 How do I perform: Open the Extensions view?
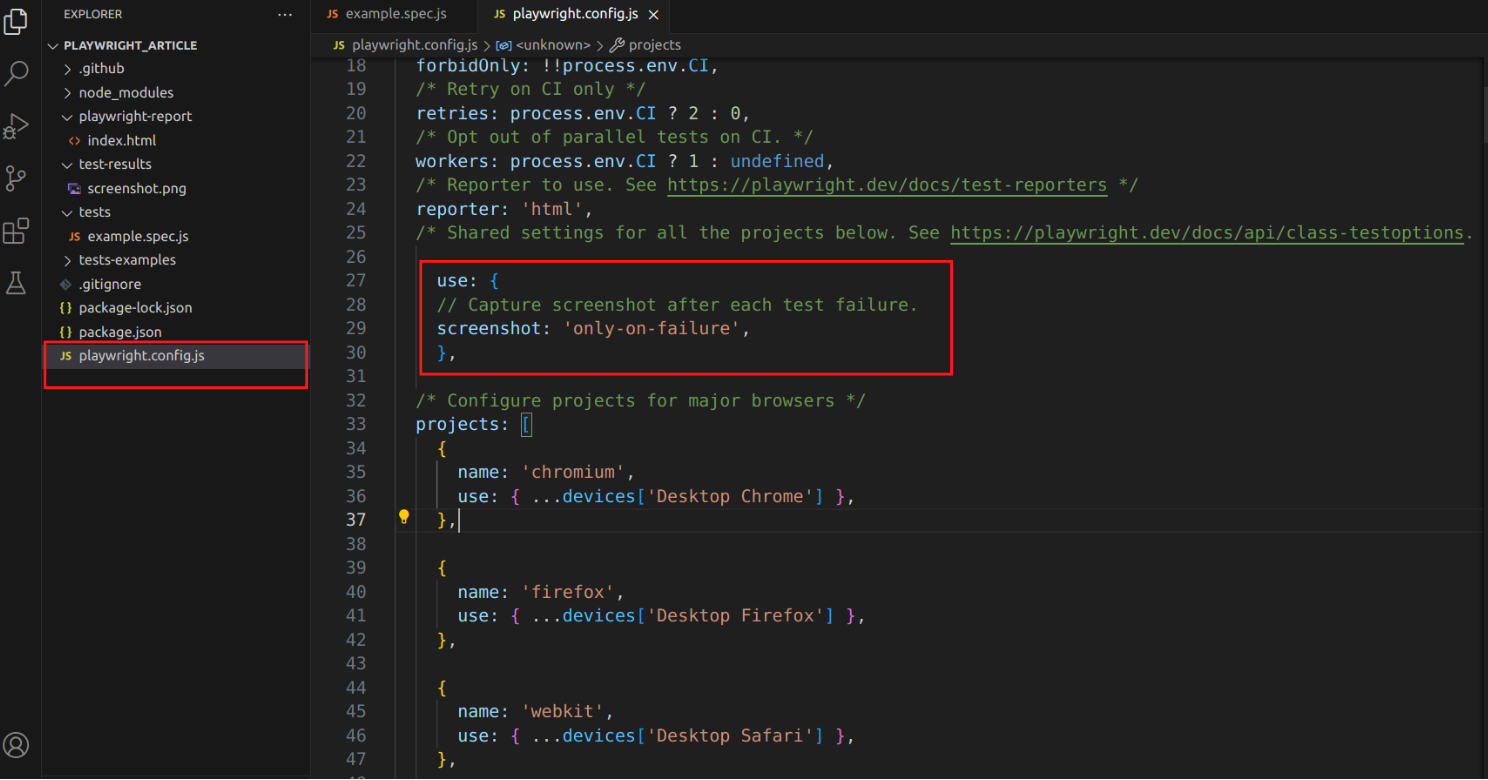click(16, 232)
